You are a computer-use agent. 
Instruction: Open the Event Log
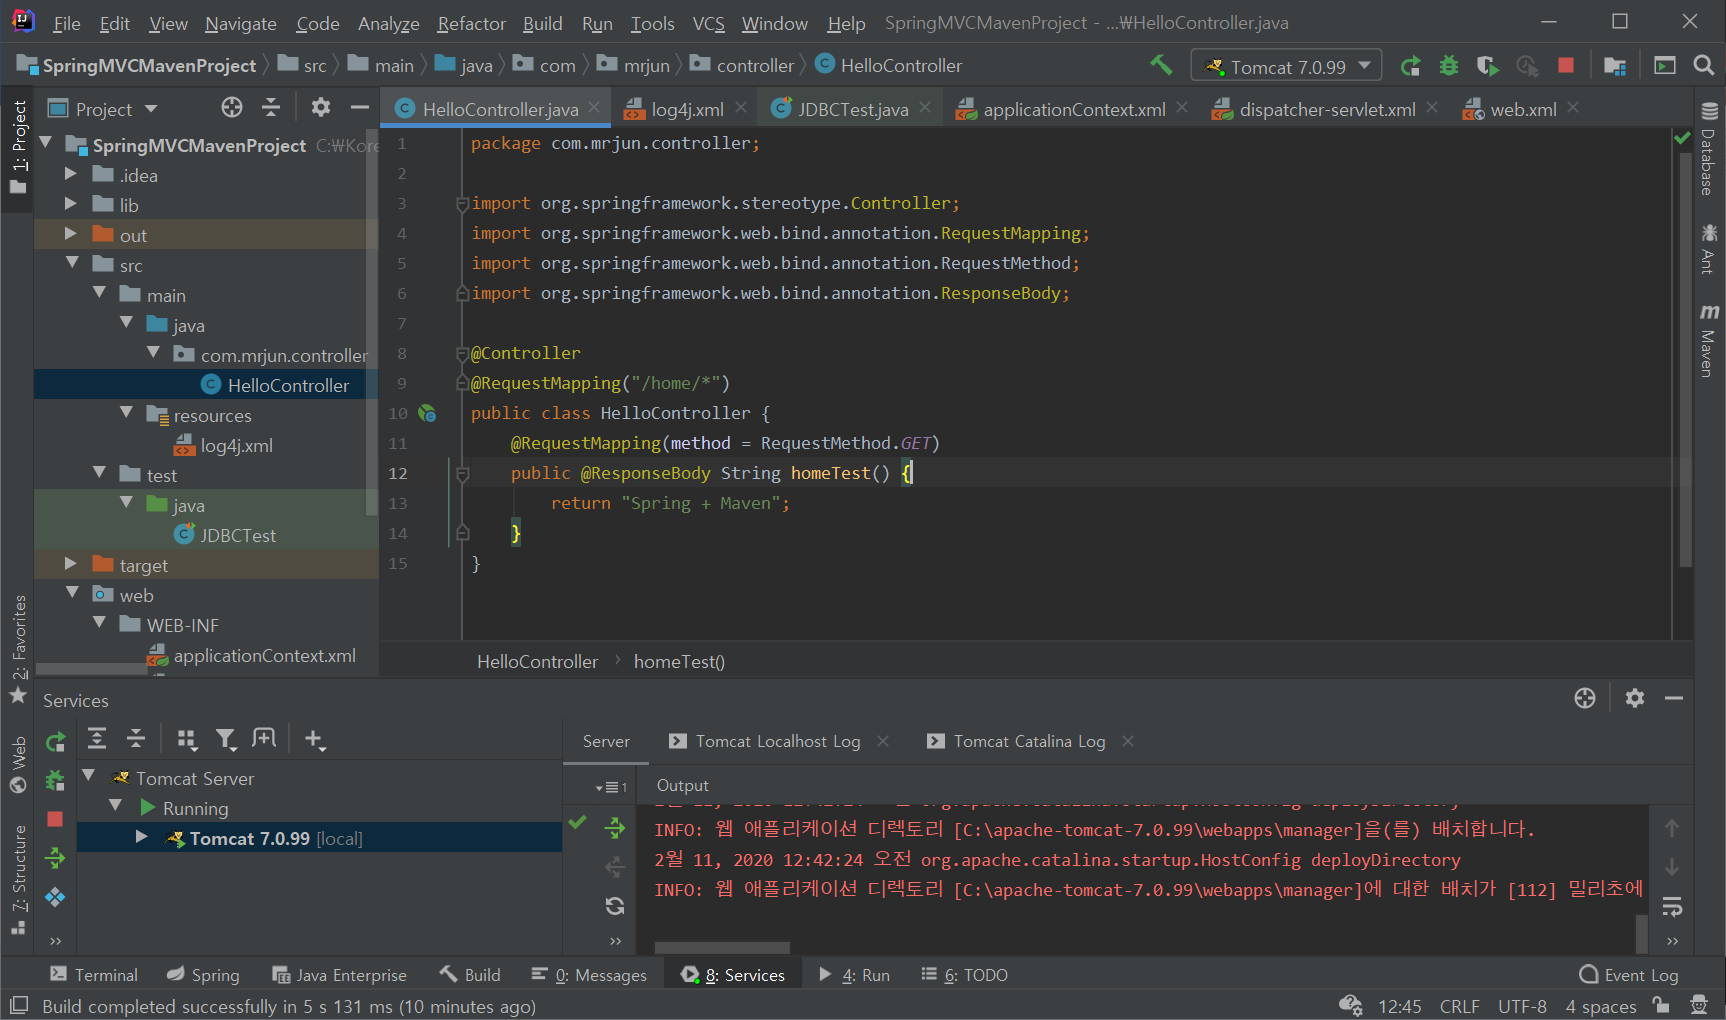[x=1628, y=975]
